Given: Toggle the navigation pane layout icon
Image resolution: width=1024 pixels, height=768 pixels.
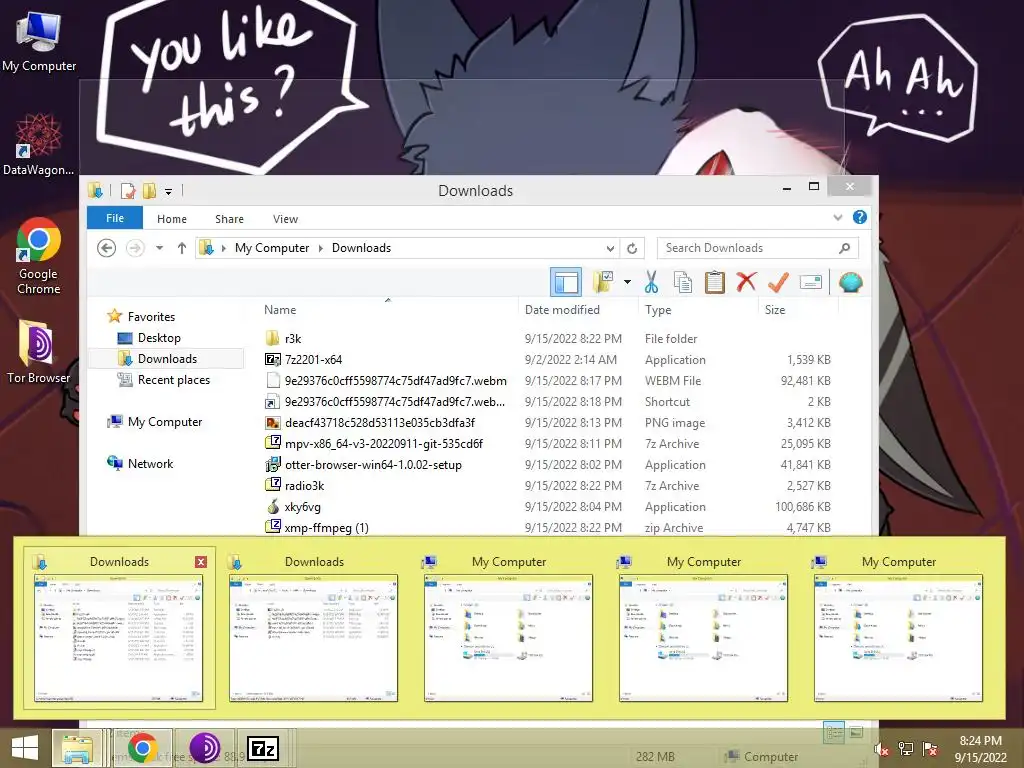Looking at the screenshot, I should coord(566,282).
